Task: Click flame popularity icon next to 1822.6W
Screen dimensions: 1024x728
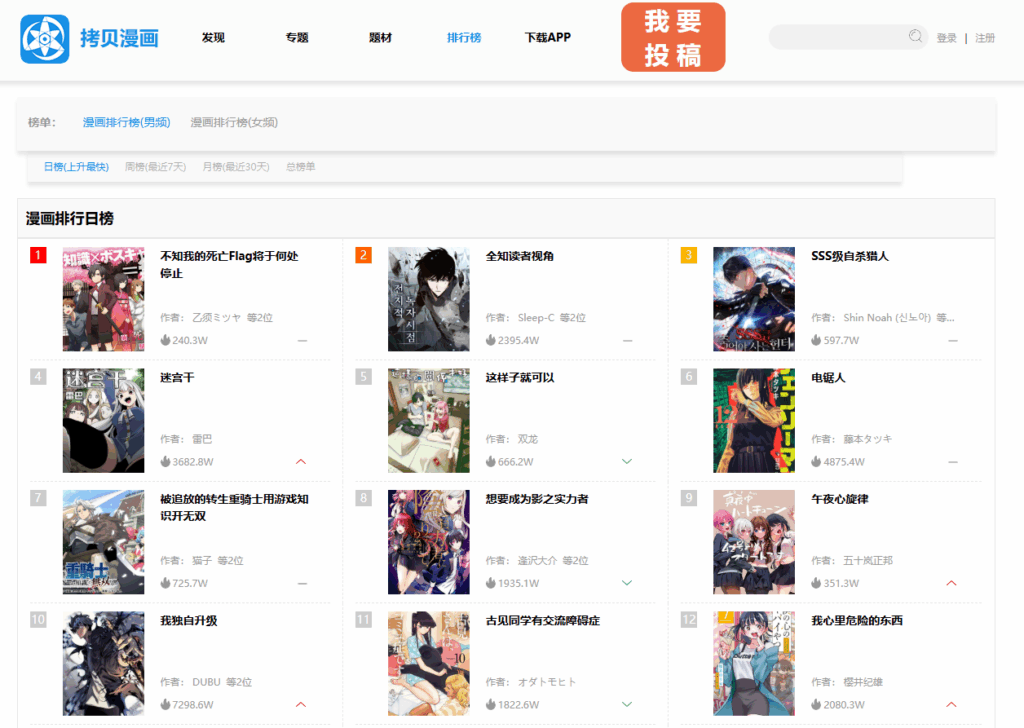Action: click(490, 704)
